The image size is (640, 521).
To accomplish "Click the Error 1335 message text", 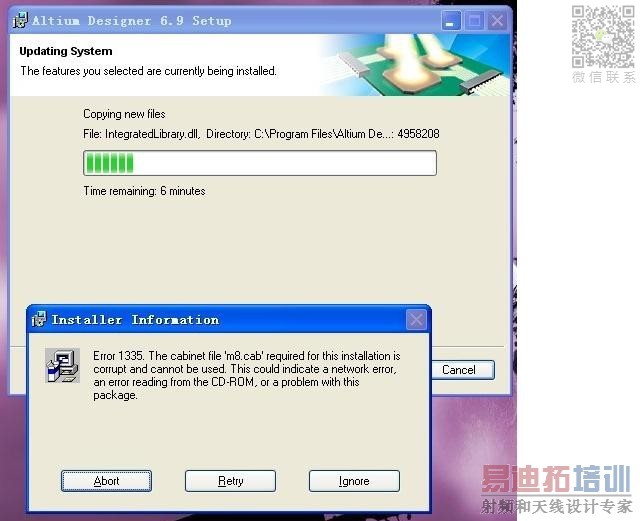I will click(x=247, y=375).
